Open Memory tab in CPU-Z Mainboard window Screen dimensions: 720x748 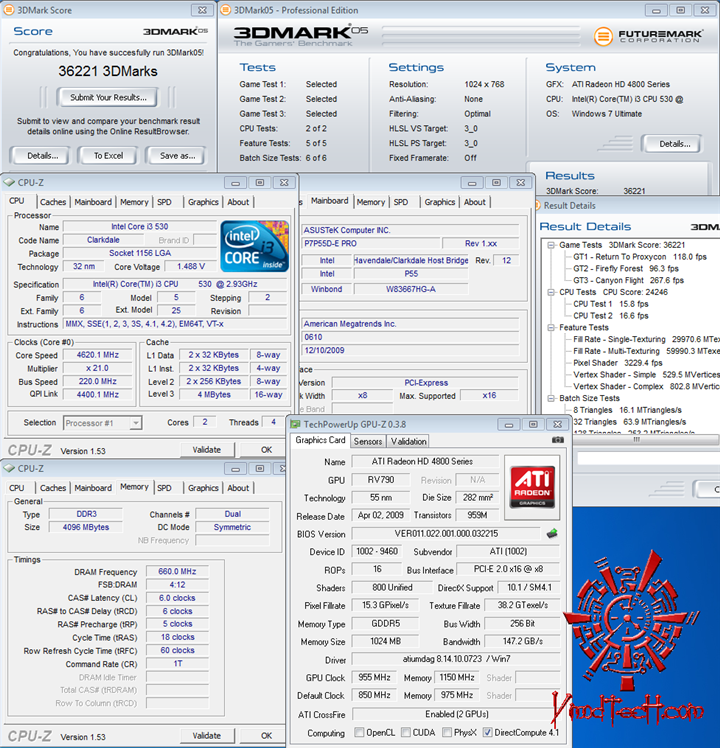click(x=371, y=202)
